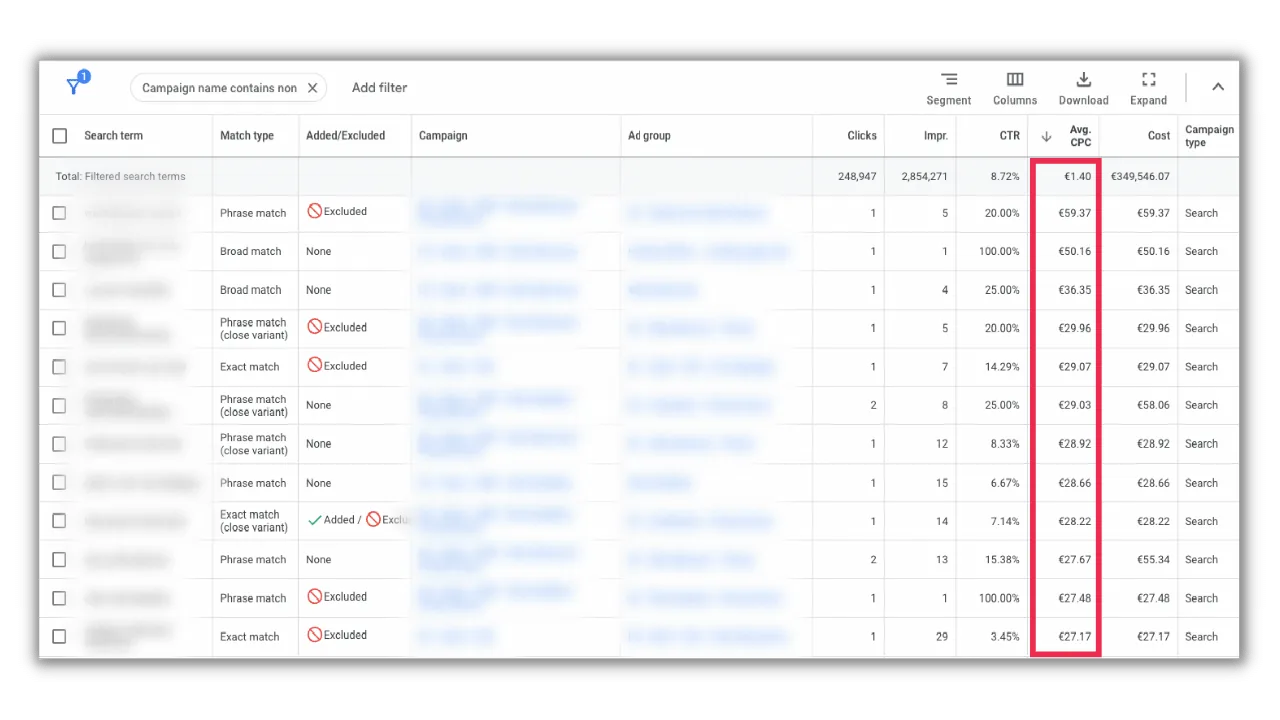
Task: Click the Match type column header
Action: pyautogui.click(x=247, y=136)
